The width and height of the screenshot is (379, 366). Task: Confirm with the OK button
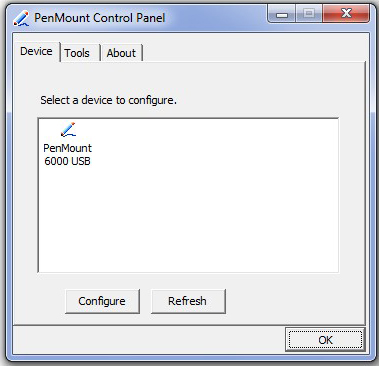(325, 340)
